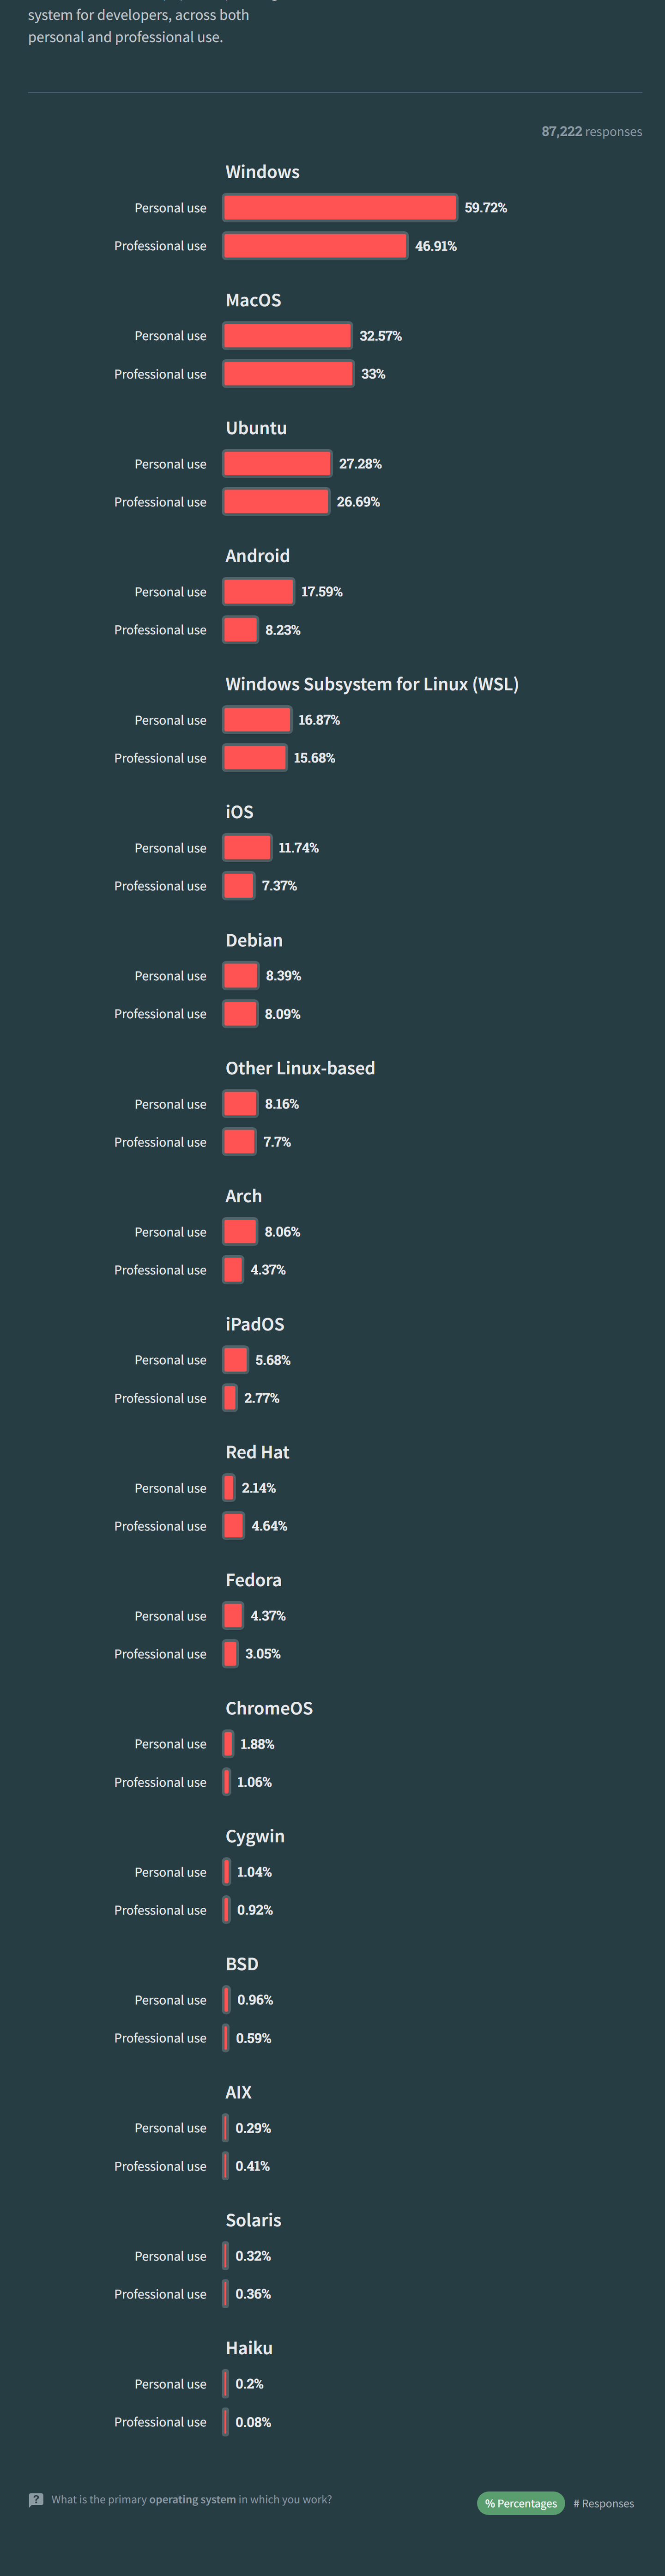Screen dimensions: 665x2576
Task: Click the WSL Professional use bar
Action: click(x=255, y=758)
